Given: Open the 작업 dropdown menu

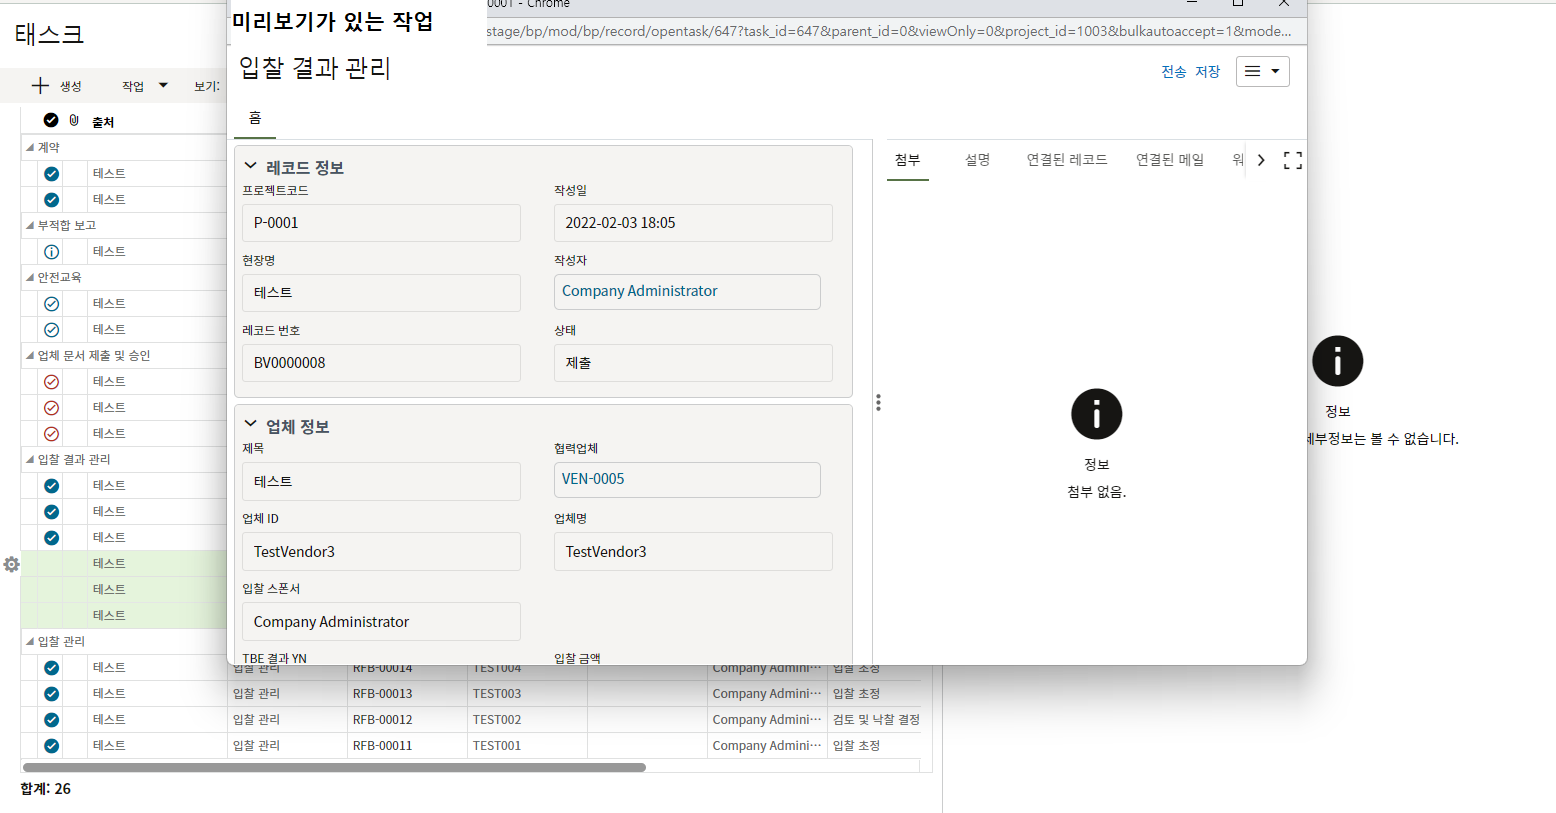Looking at the screenshot, I should pyautogui.click(x=145, y=86).
